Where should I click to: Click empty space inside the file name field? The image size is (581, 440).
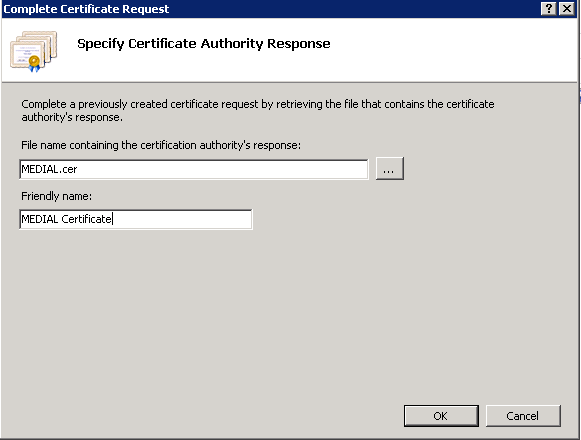click(222, 169)
